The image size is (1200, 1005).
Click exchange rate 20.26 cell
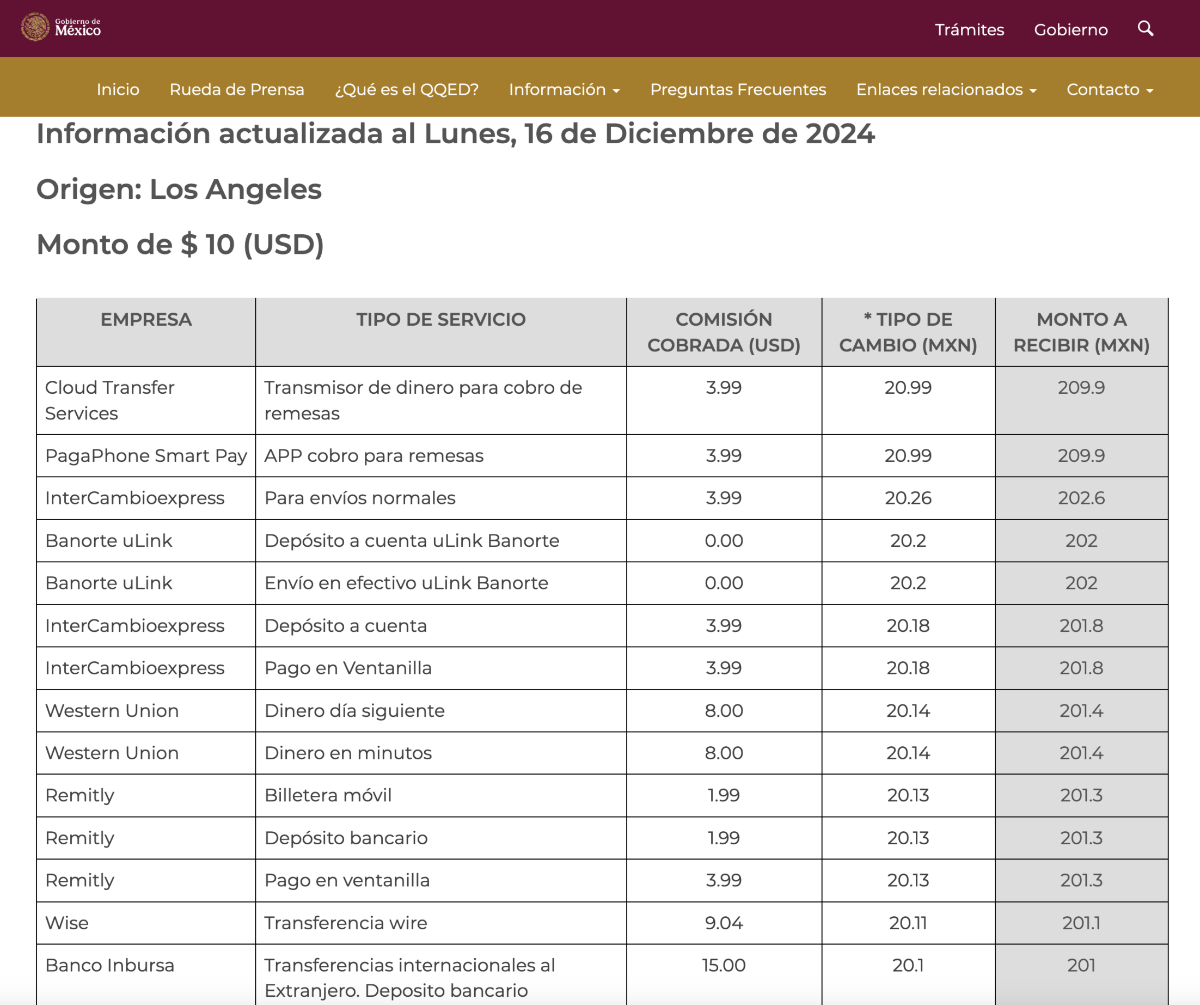908,498
